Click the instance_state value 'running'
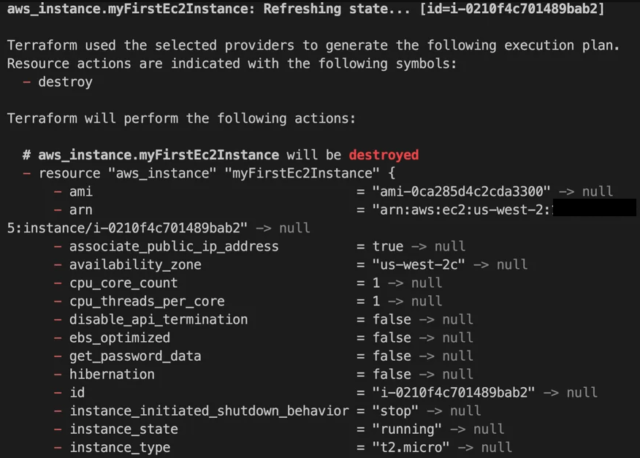The height and width of the screenshot is (458, 640). click(x=407, y=429)
